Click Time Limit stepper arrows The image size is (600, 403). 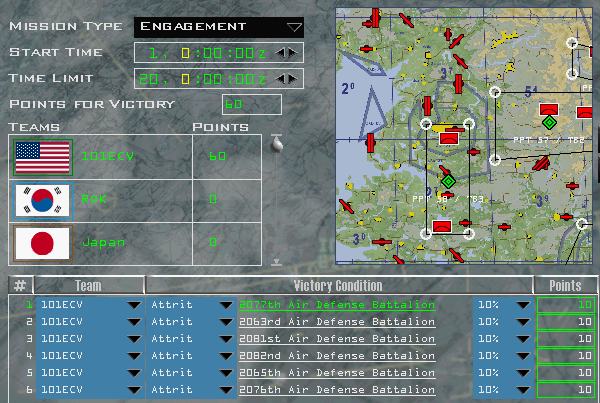click(x=286, y=79)
